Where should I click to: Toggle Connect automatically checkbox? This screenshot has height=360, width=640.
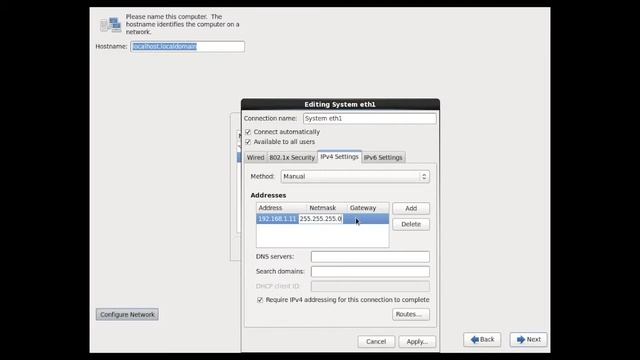(248, 132)
